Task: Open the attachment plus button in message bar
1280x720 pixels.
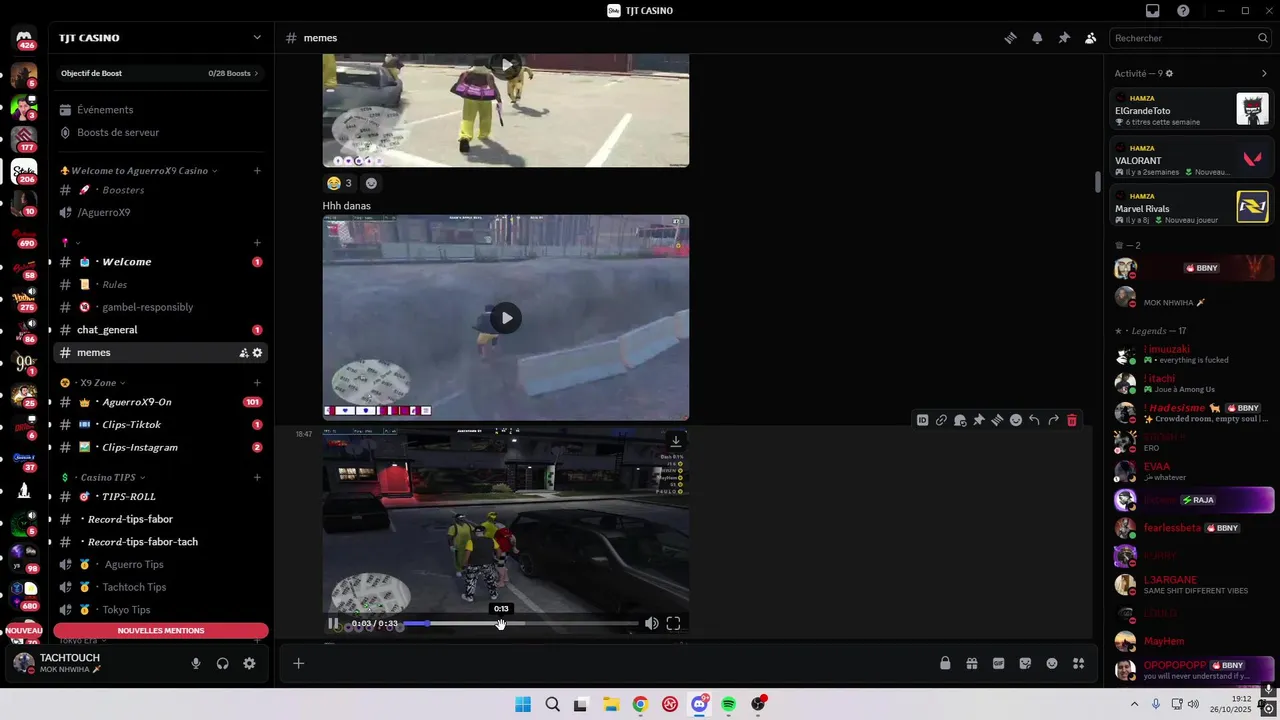Action: point(298,663)
